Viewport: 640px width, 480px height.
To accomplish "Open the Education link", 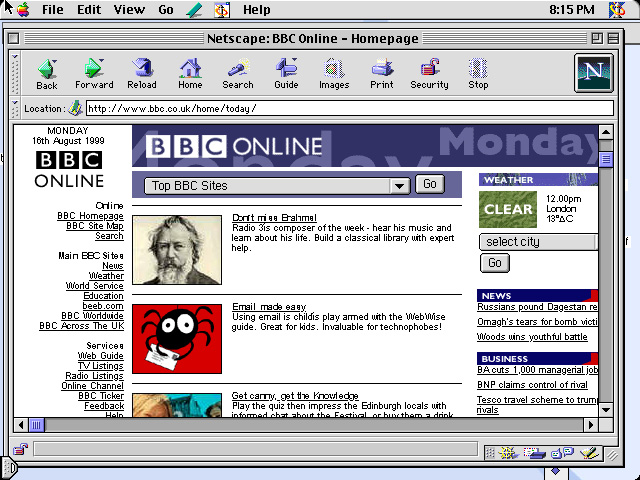I will [x=103, y=296].
